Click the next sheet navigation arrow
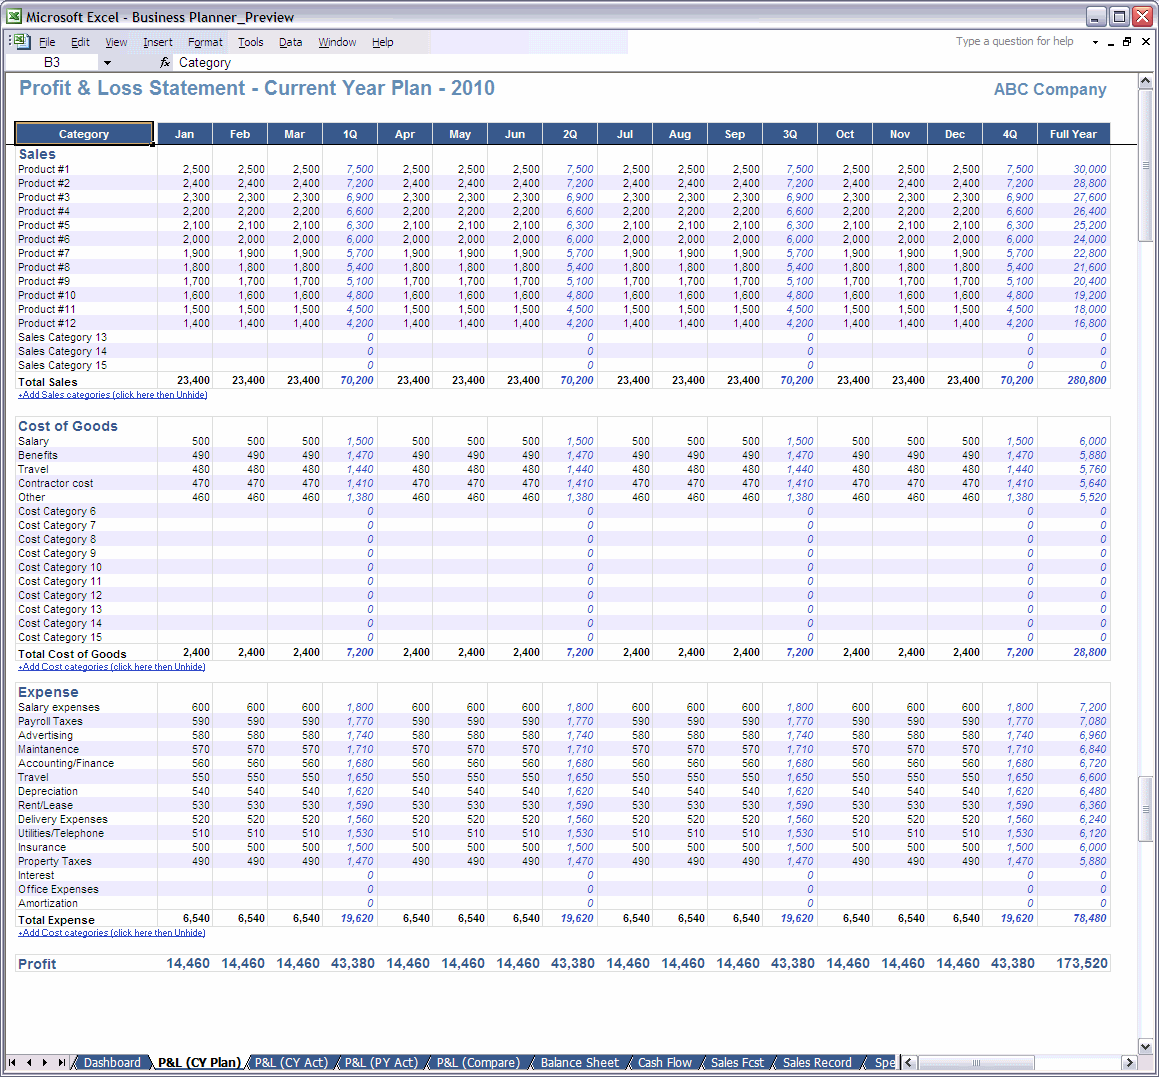 [x=45, y=1063]
